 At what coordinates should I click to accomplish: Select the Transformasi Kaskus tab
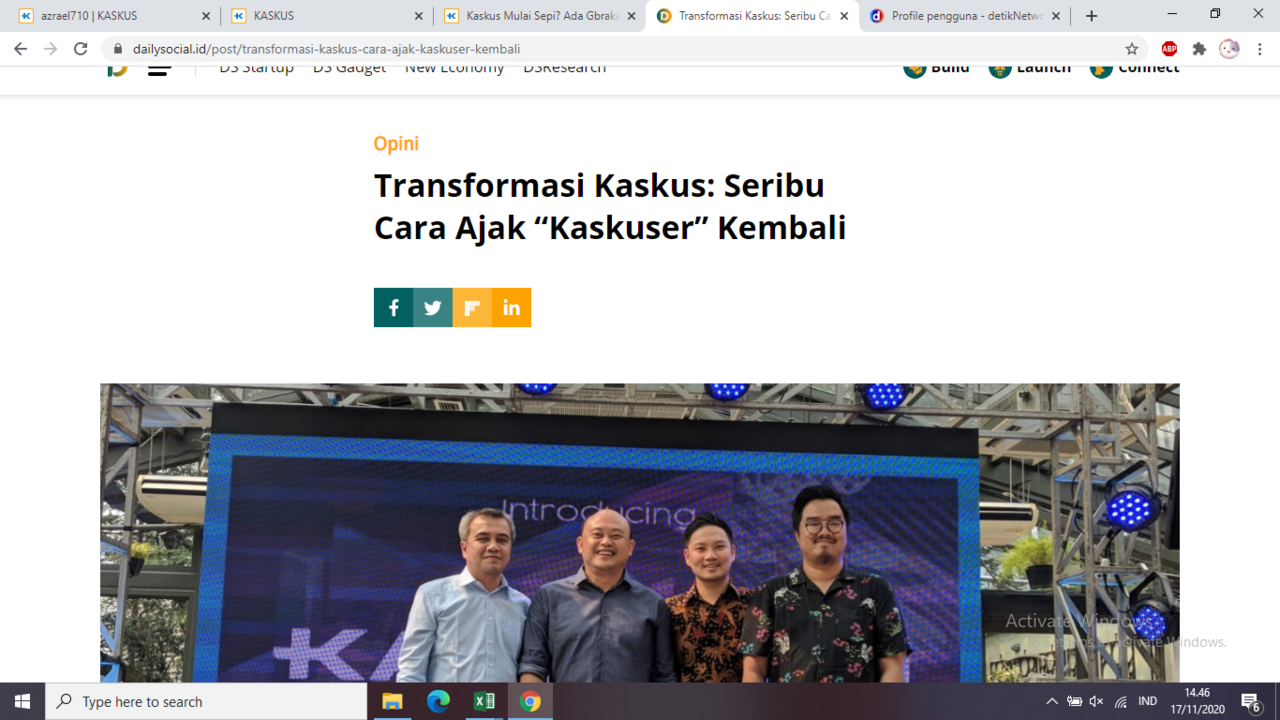point(752,16)
